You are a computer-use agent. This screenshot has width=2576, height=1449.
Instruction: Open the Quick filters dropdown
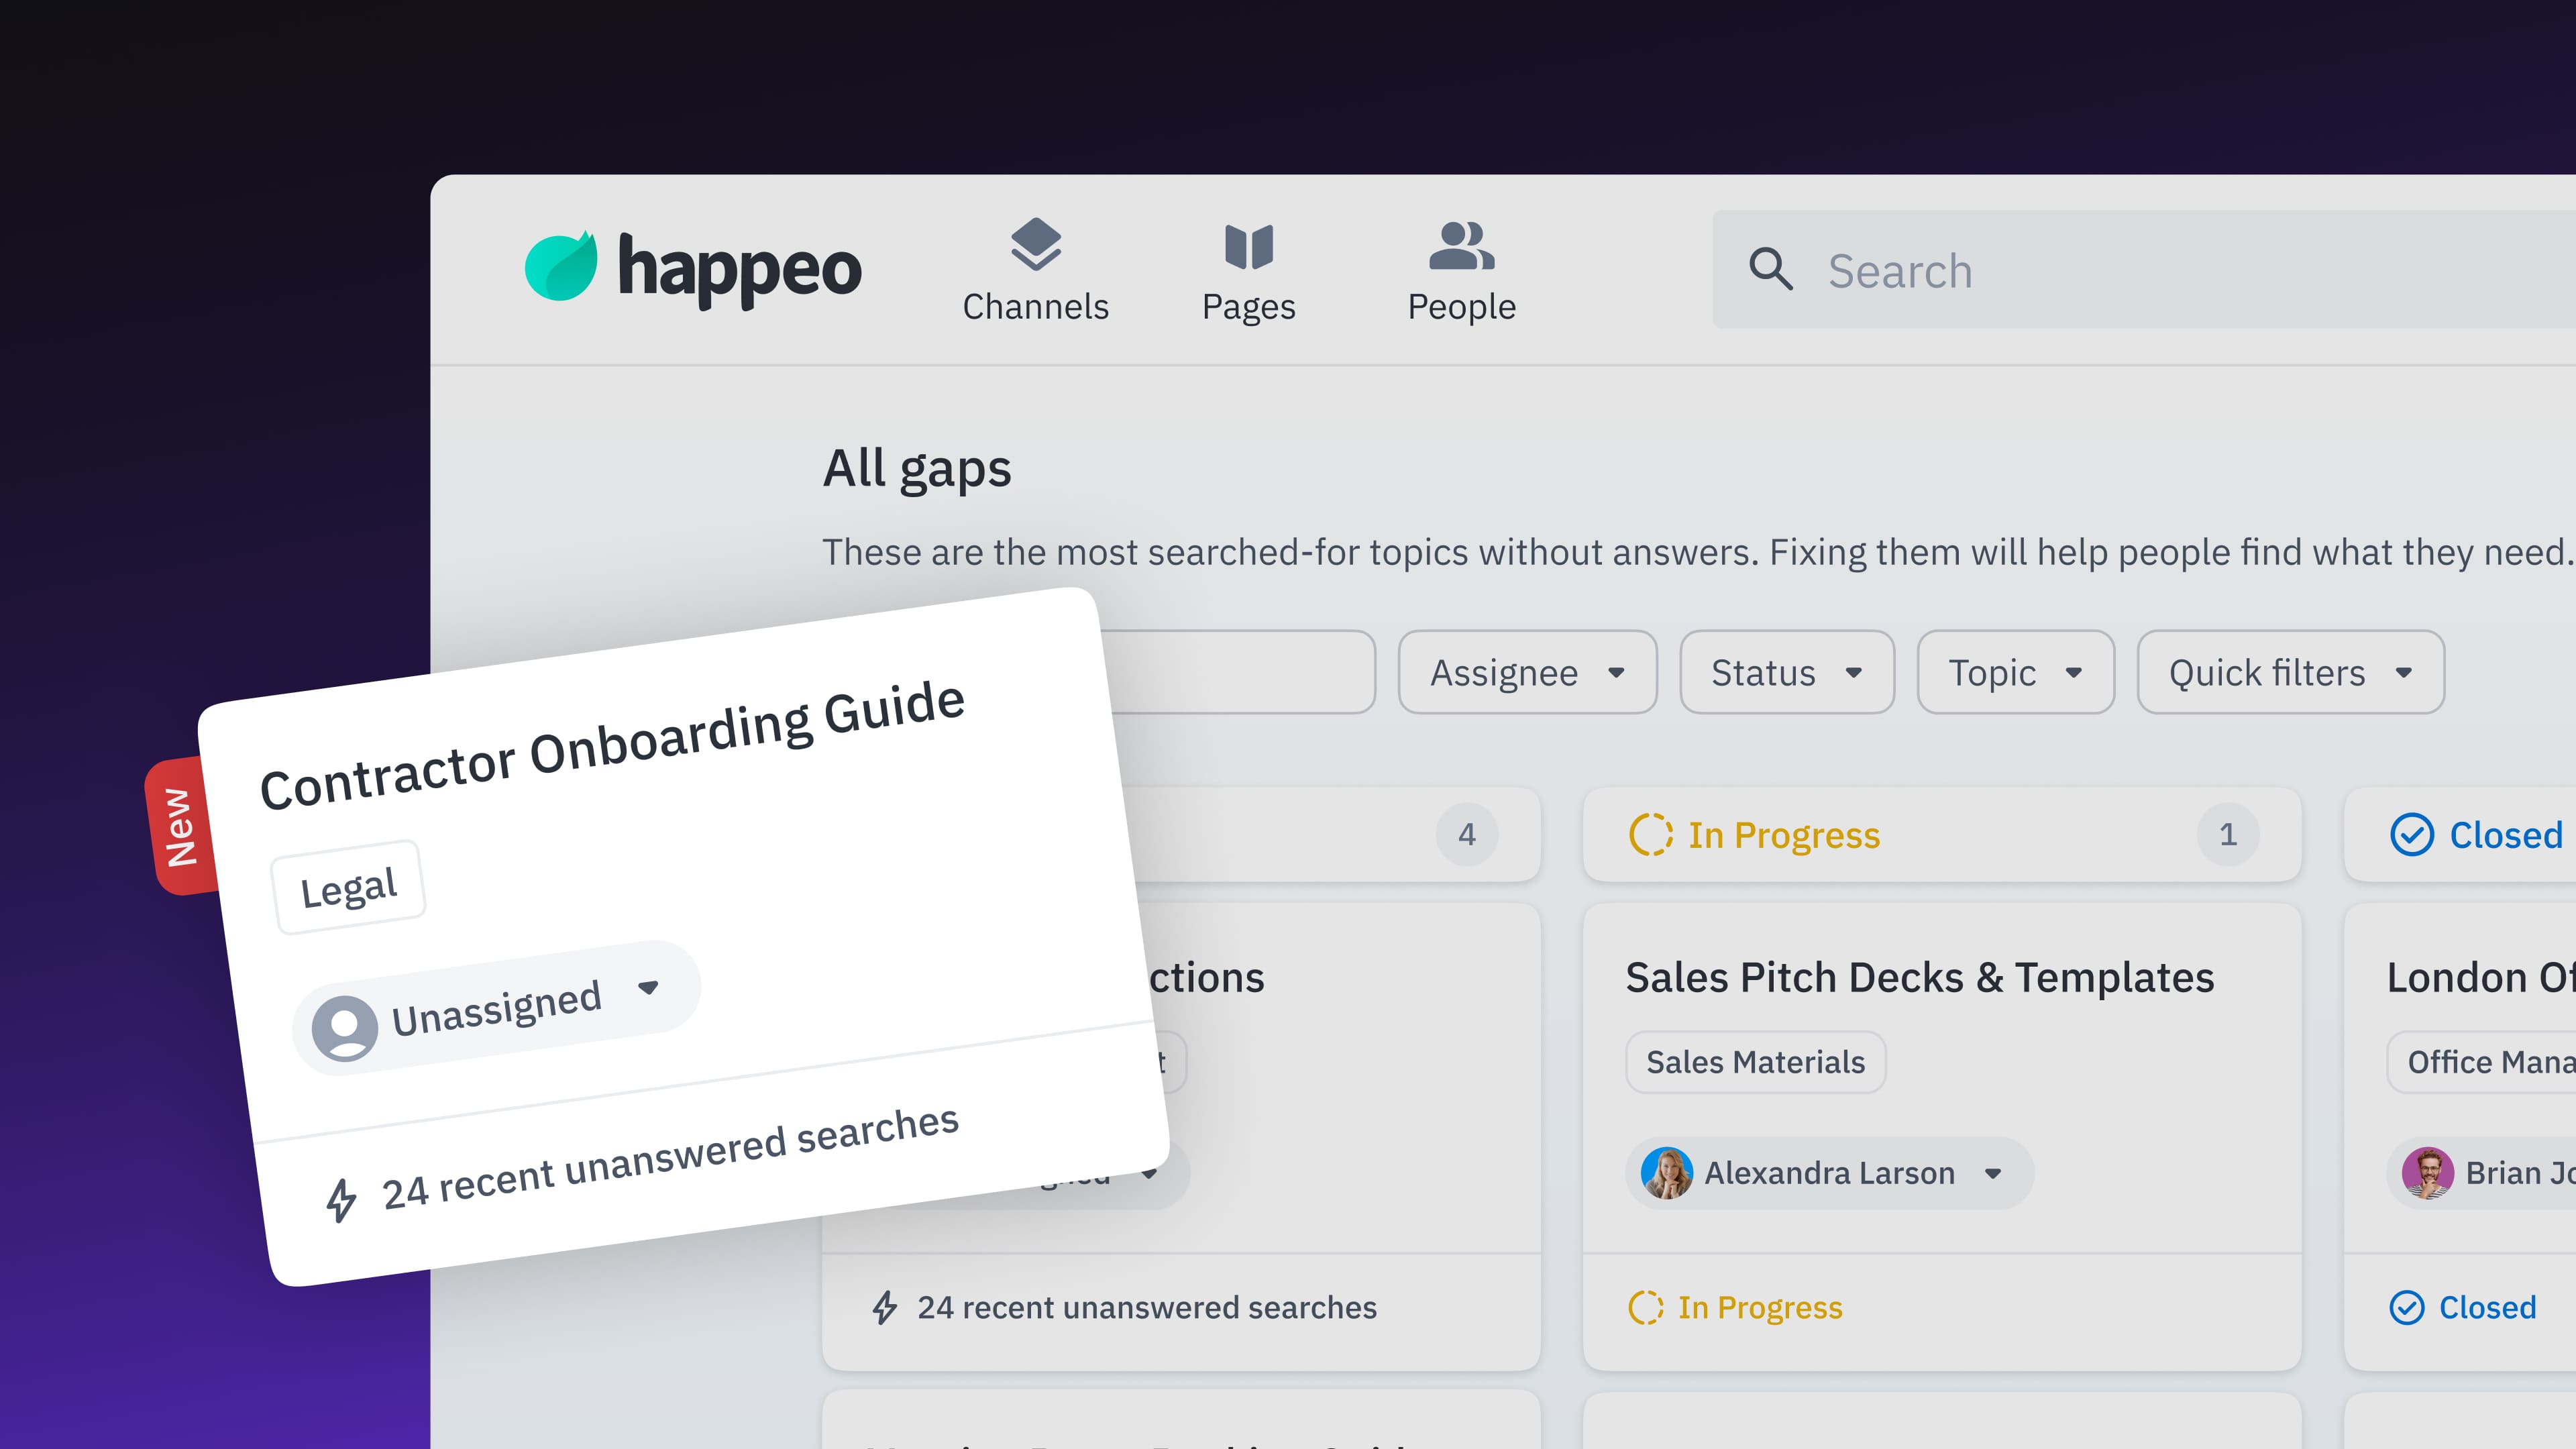[2290, 673]
